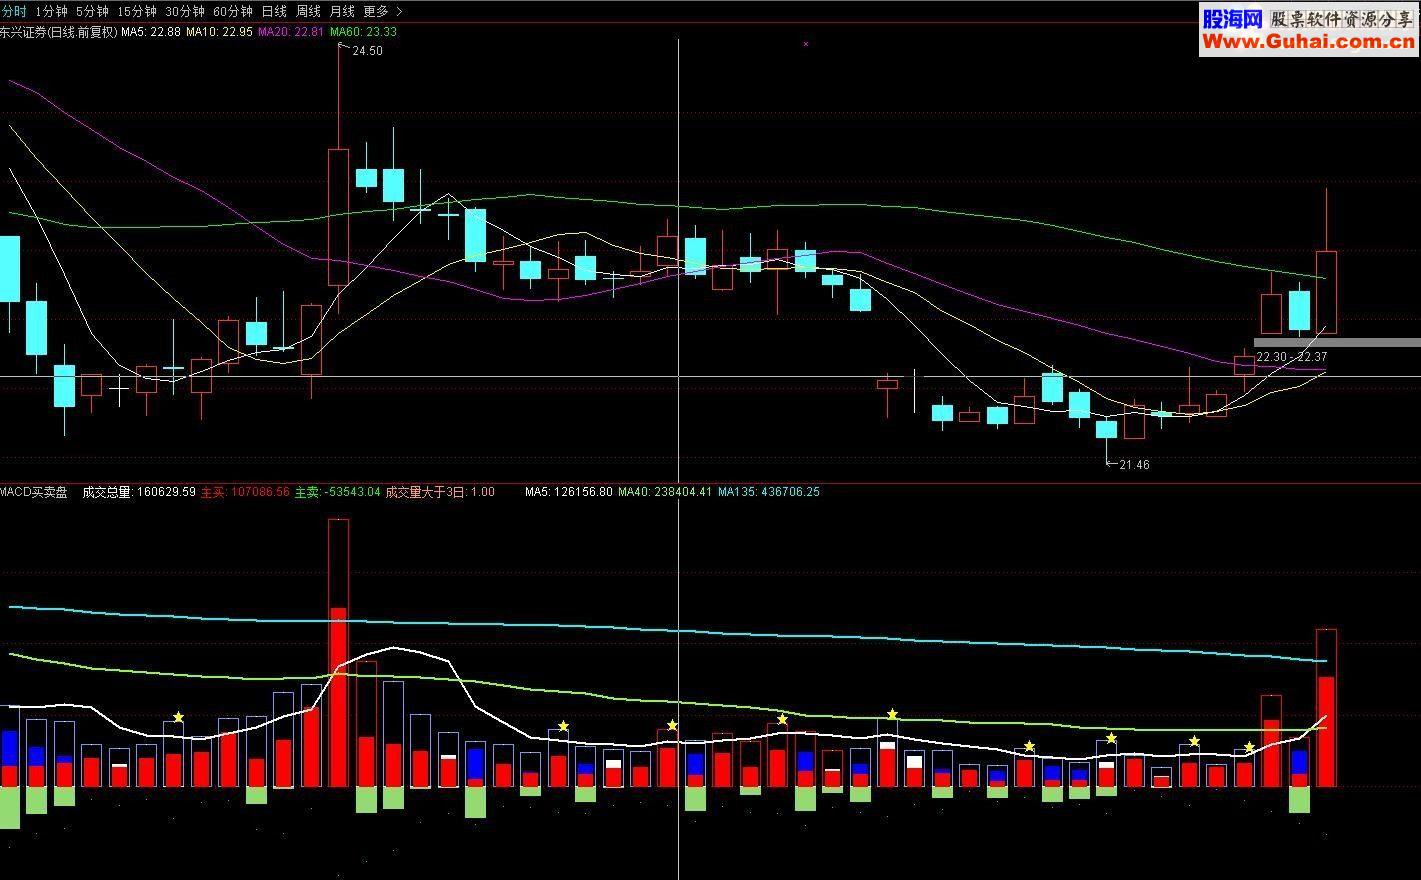Click the magenta MA20: 22.81 label
The width and height of the screenshot is (1421, 880).
pyautogui.click(x=291, y=32)
